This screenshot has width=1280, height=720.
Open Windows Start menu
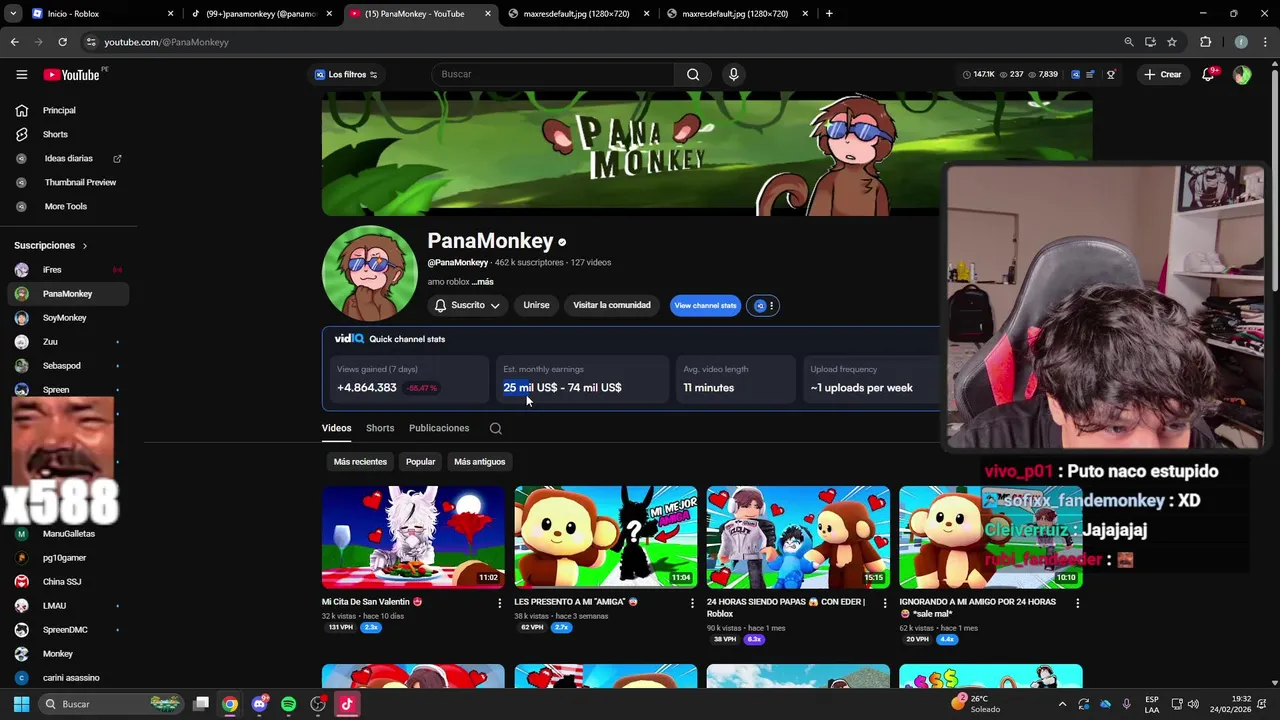click(x=21, y=704)
